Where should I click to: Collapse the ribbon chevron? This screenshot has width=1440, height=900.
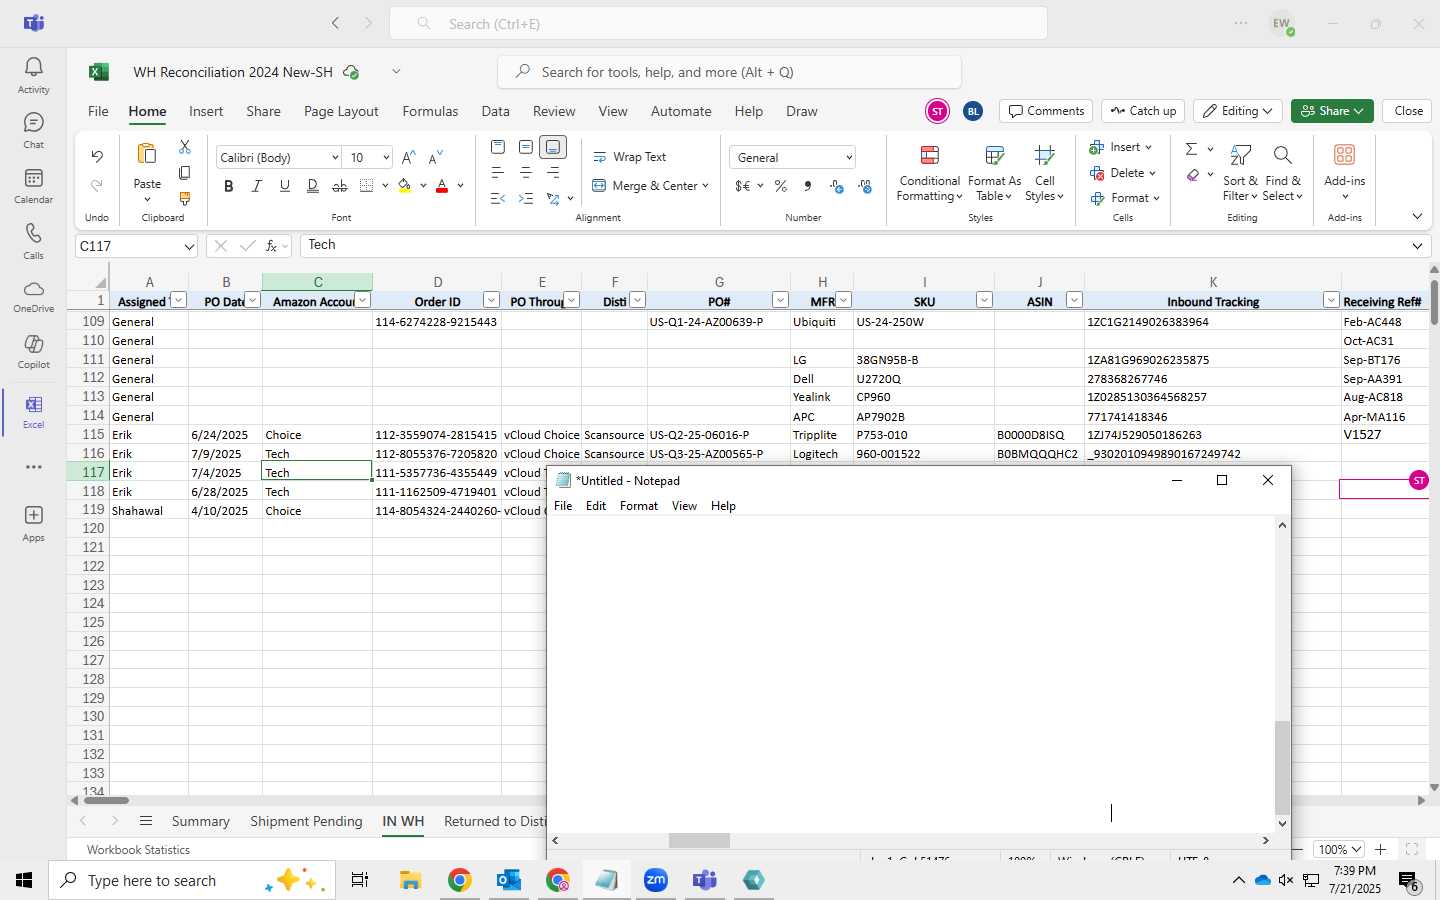1417,217
